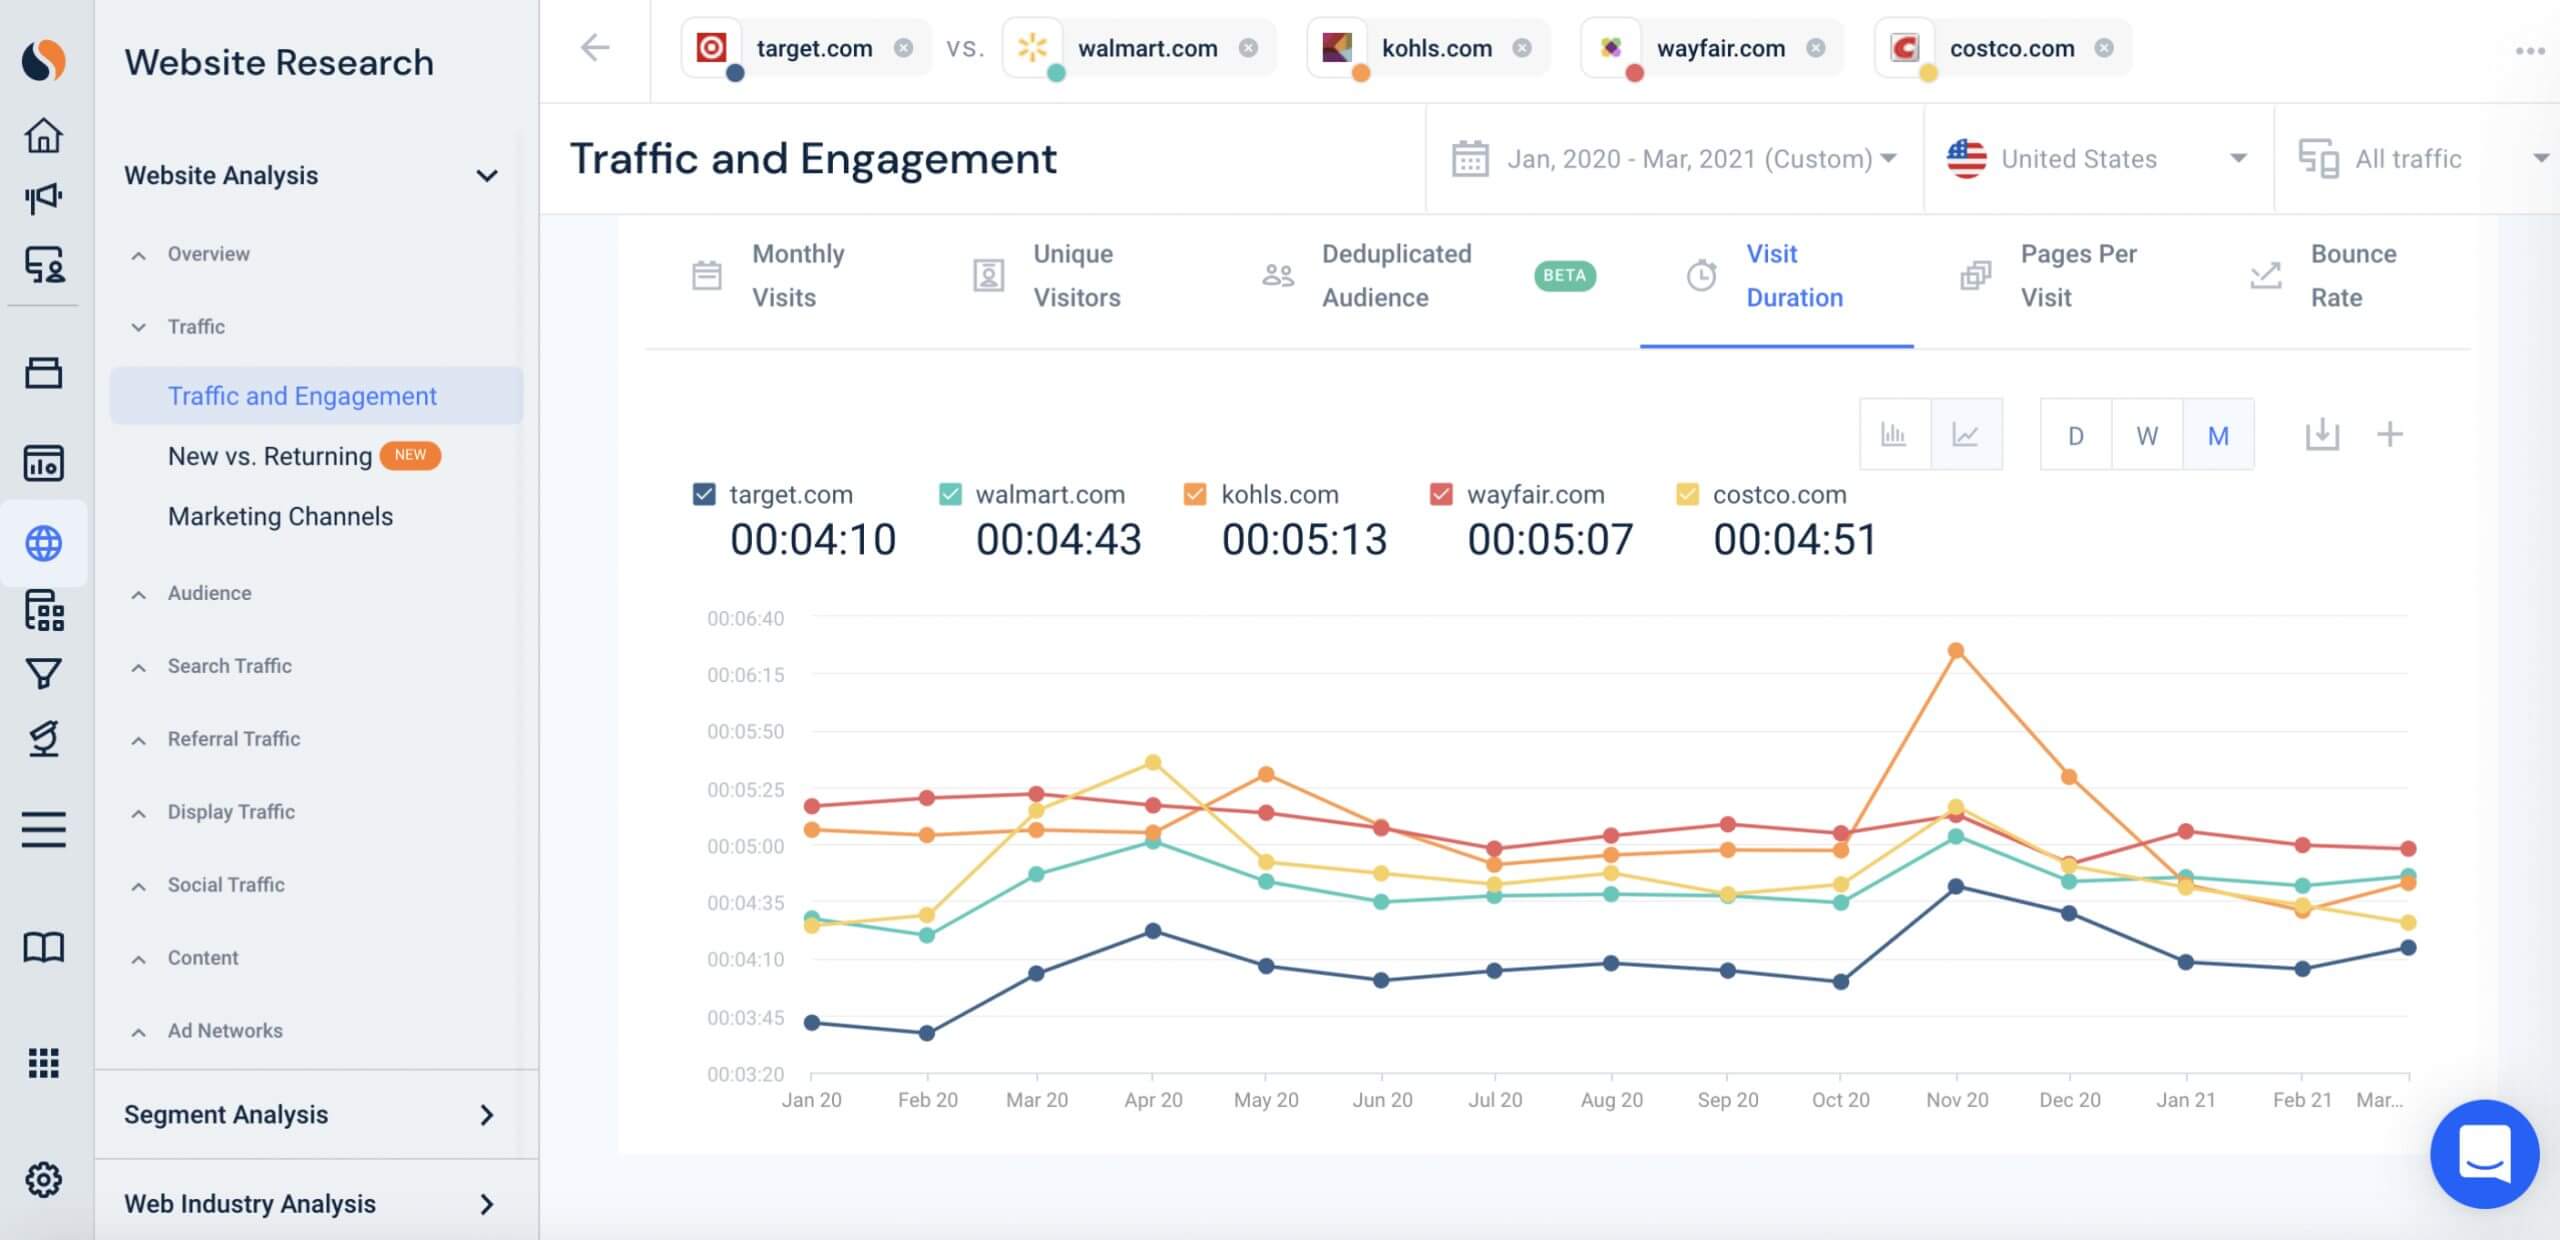Uncheck wayfair.com in chart legend
The width and height of the screenshot is (2560, 1240).
1441,494
